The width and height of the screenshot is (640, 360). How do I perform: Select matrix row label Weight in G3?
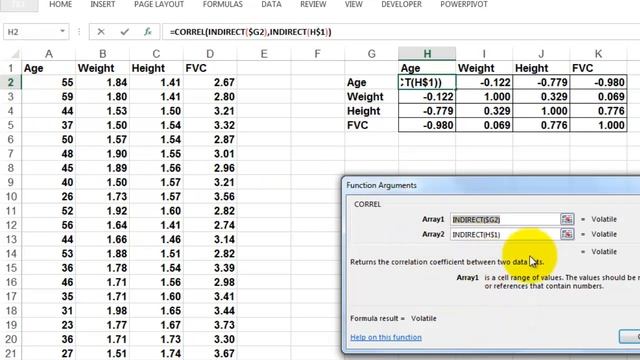371,97
